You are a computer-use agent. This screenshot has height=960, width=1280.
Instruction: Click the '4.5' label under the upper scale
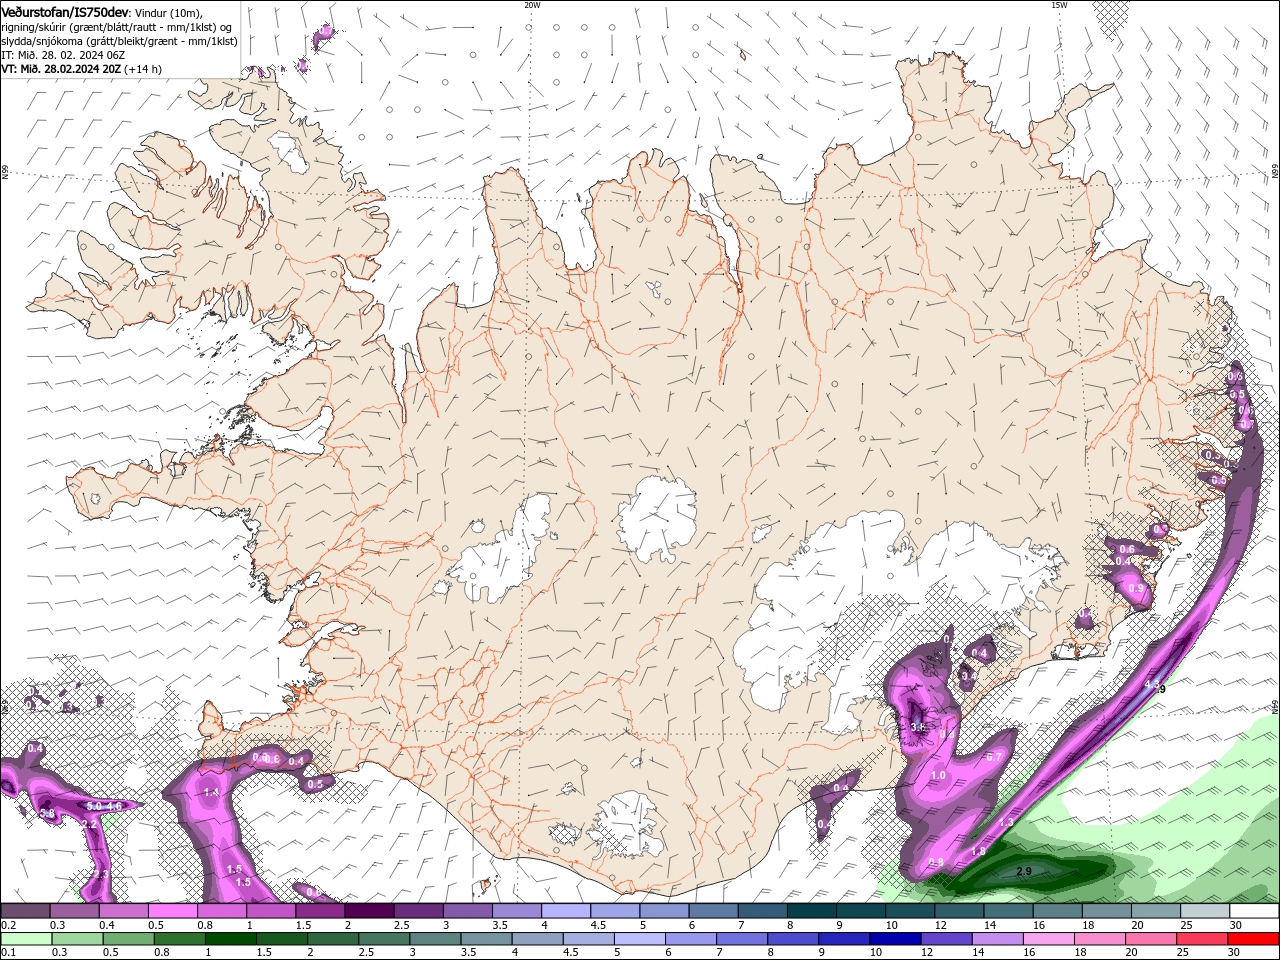598,925
